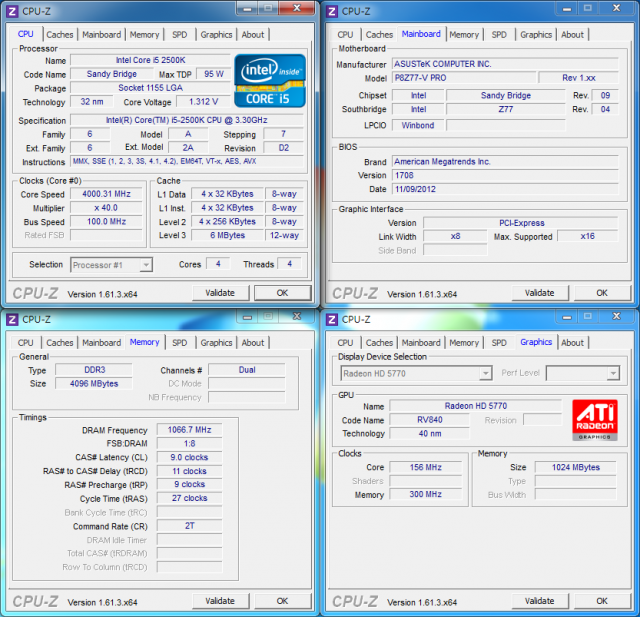Select the About tab in the Memory window

pyautogui.click(x=253, y=343)
